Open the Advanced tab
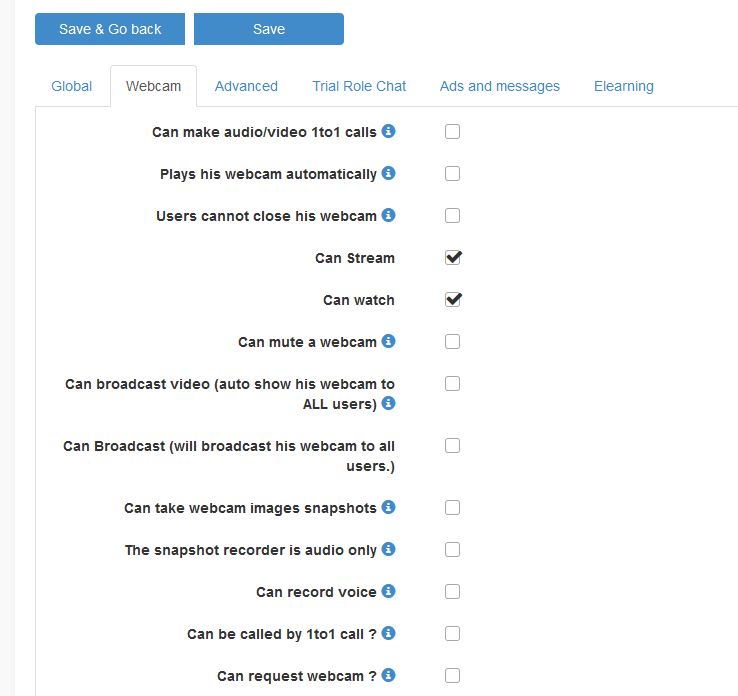The width and height of the screenshot is (738, 696). pyautogui.click(x=246, y=86)
